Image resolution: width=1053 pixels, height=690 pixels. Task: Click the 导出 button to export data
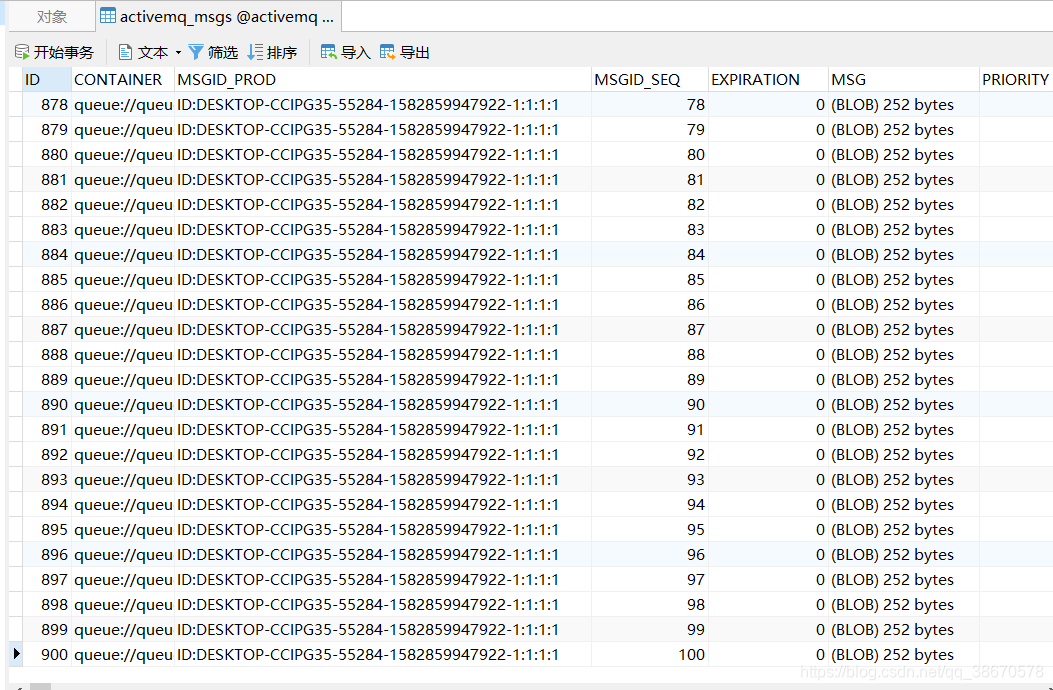pyautogui.click(x=399, y=51)
